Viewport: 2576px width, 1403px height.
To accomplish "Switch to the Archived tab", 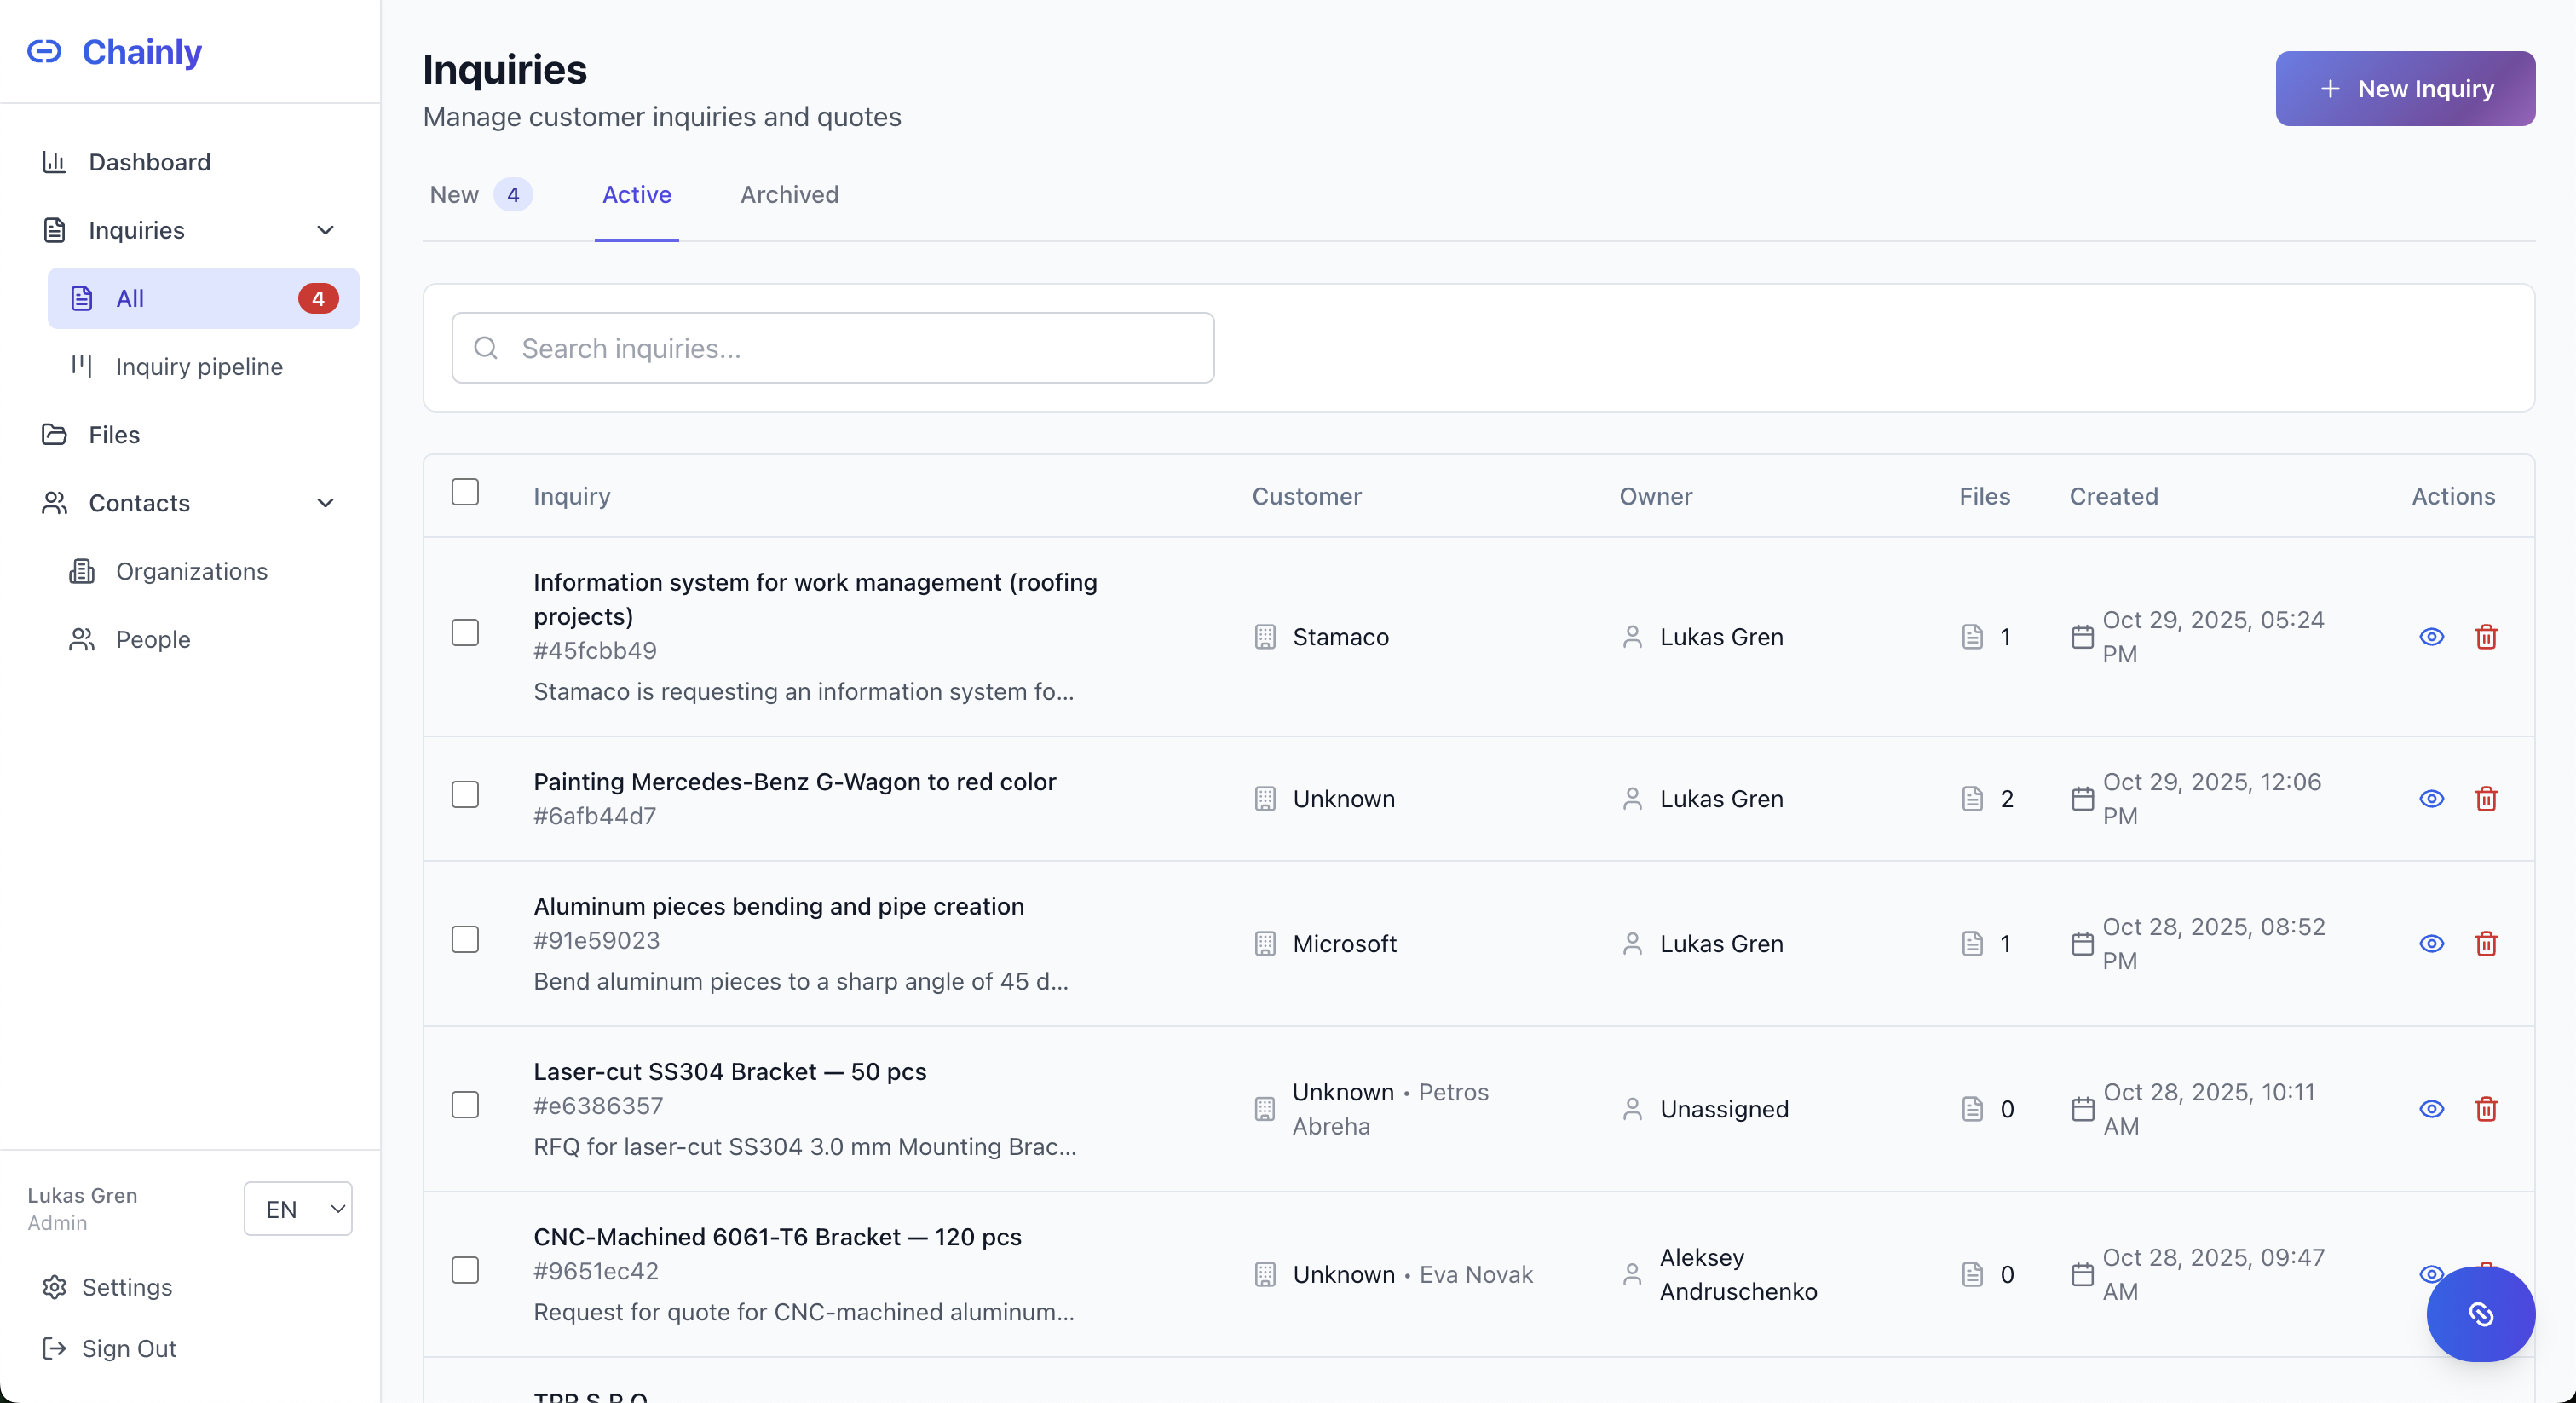I will (x=788, y=195).
